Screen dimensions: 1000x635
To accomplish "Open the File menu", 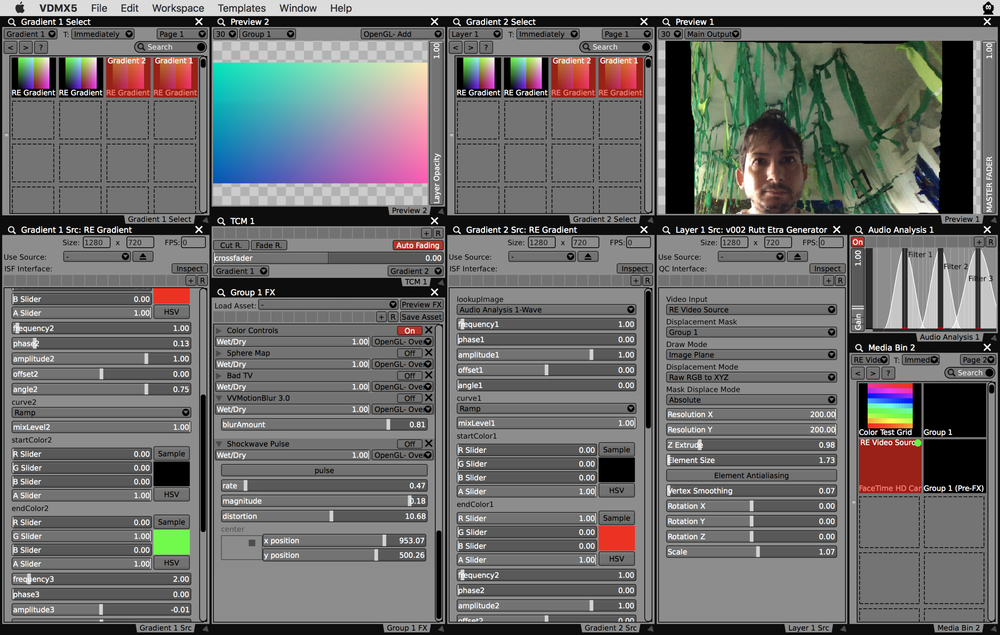I will click(x=99, y=8).
